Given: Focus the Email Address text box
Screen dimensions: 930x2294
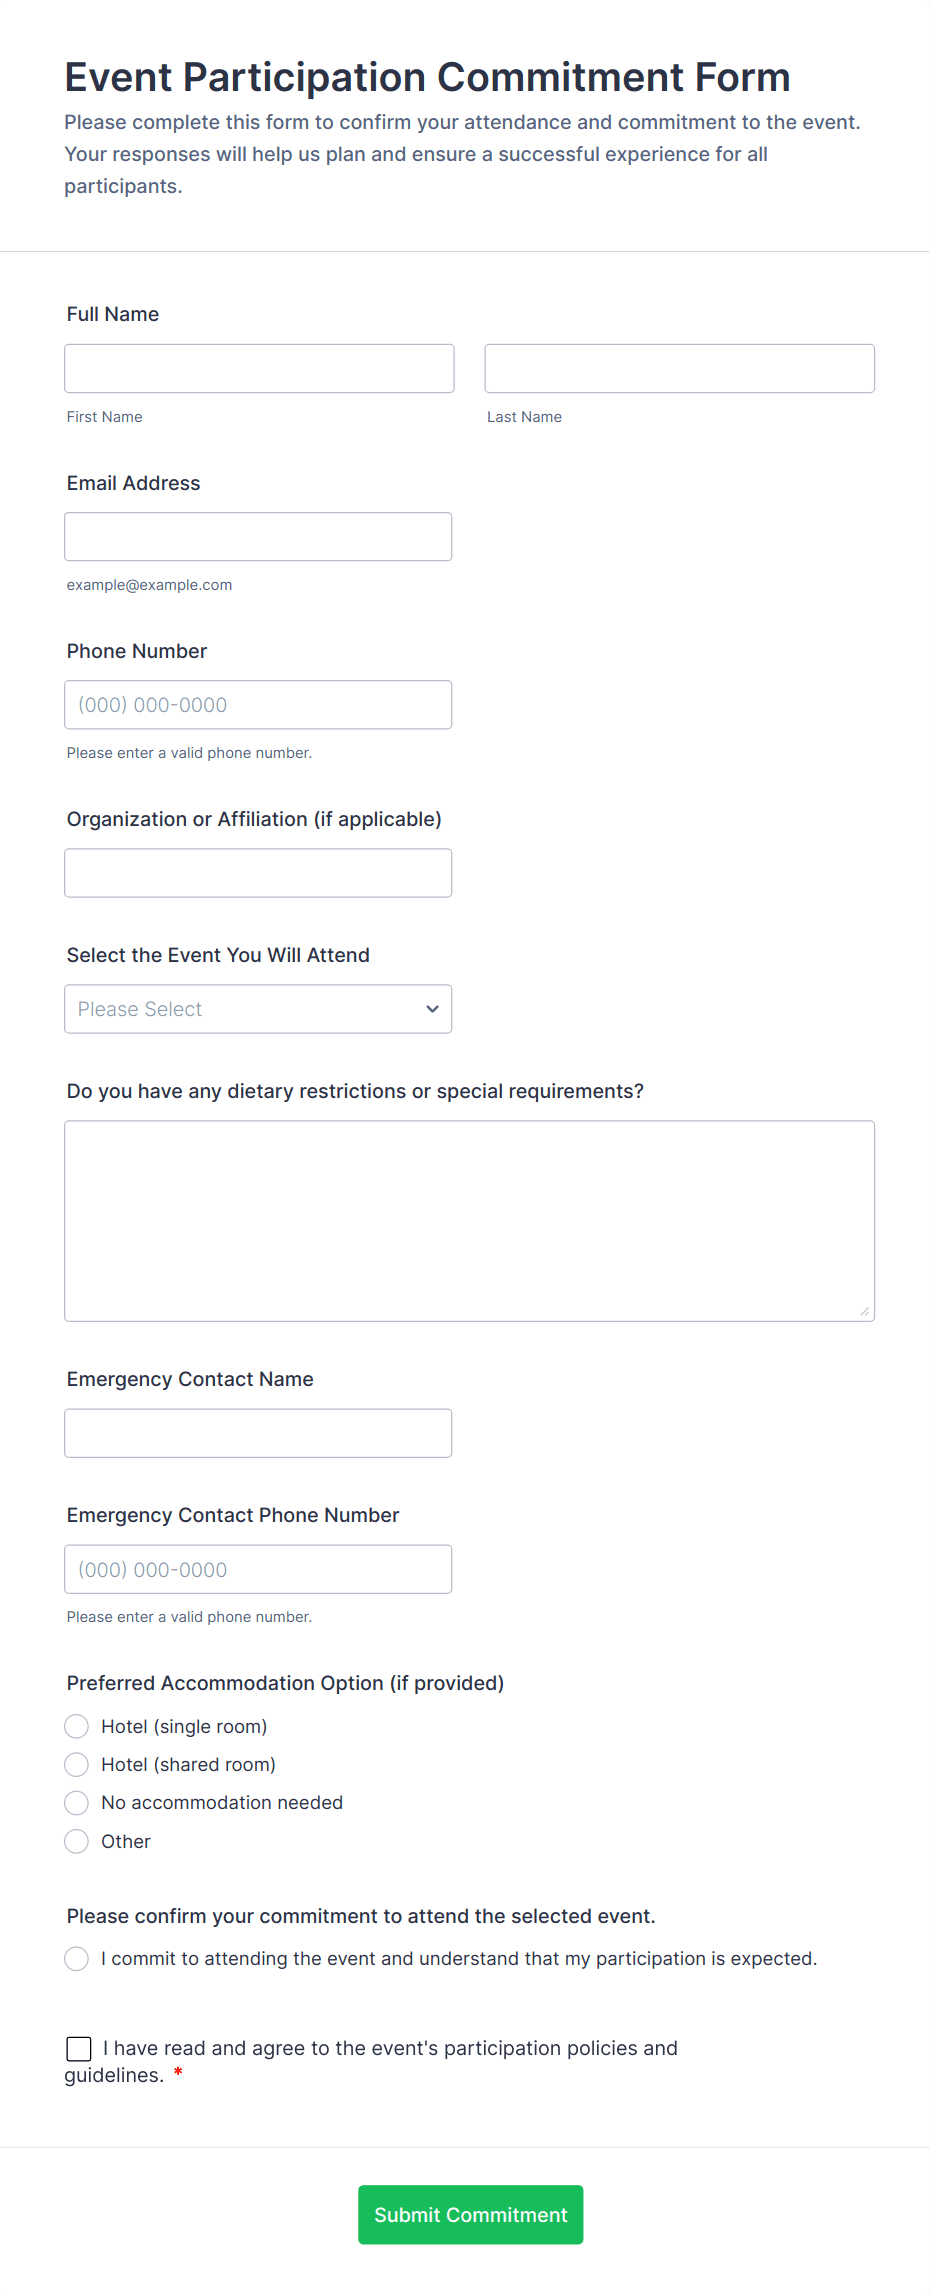Looking at the screenshot, I should click(258, 537).
